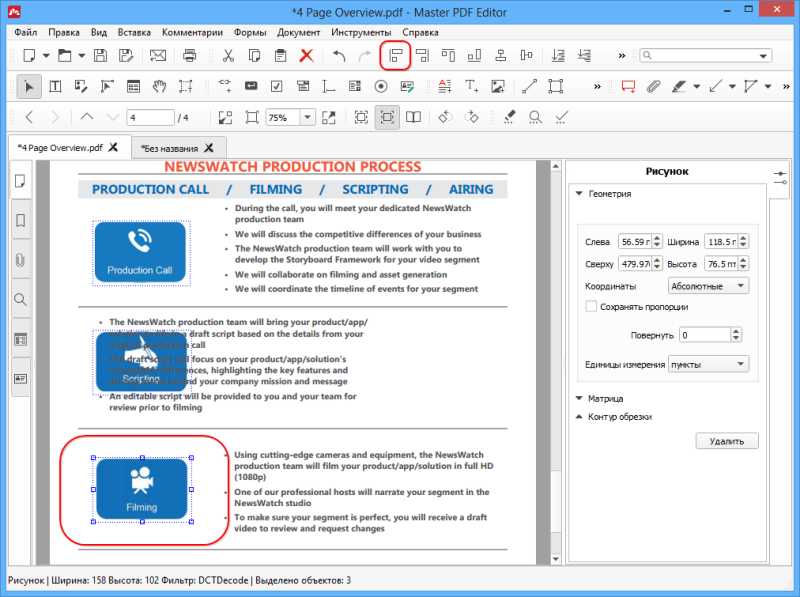Viewport: 800px width, 597px height.
Task: Open the Attachments side panel icon
Action: pyautogui.click(x=20, y=260)
